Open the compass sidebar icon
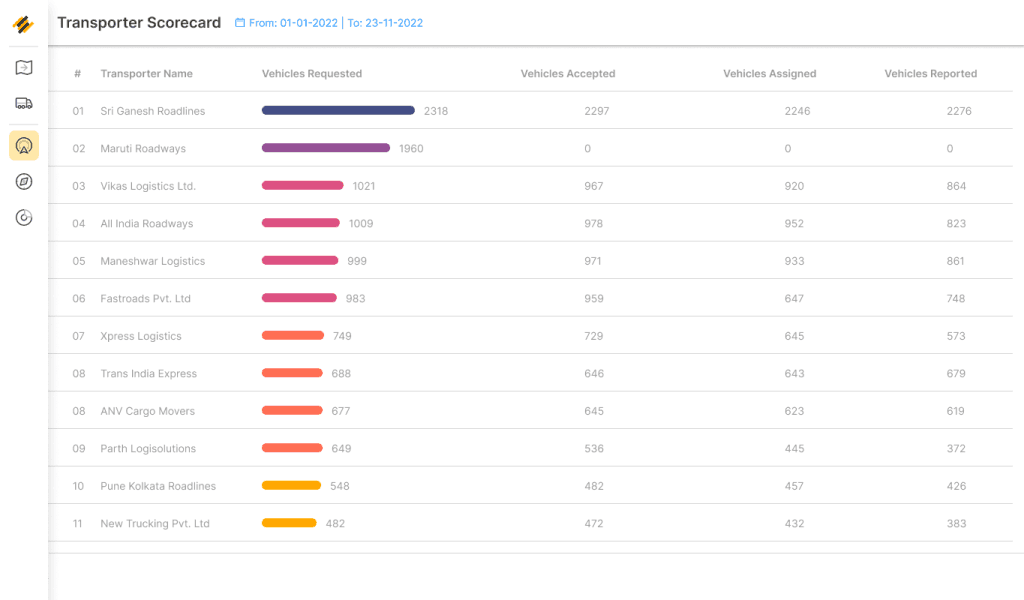This screenshot has width=1024, height=600. pos(24,182)
